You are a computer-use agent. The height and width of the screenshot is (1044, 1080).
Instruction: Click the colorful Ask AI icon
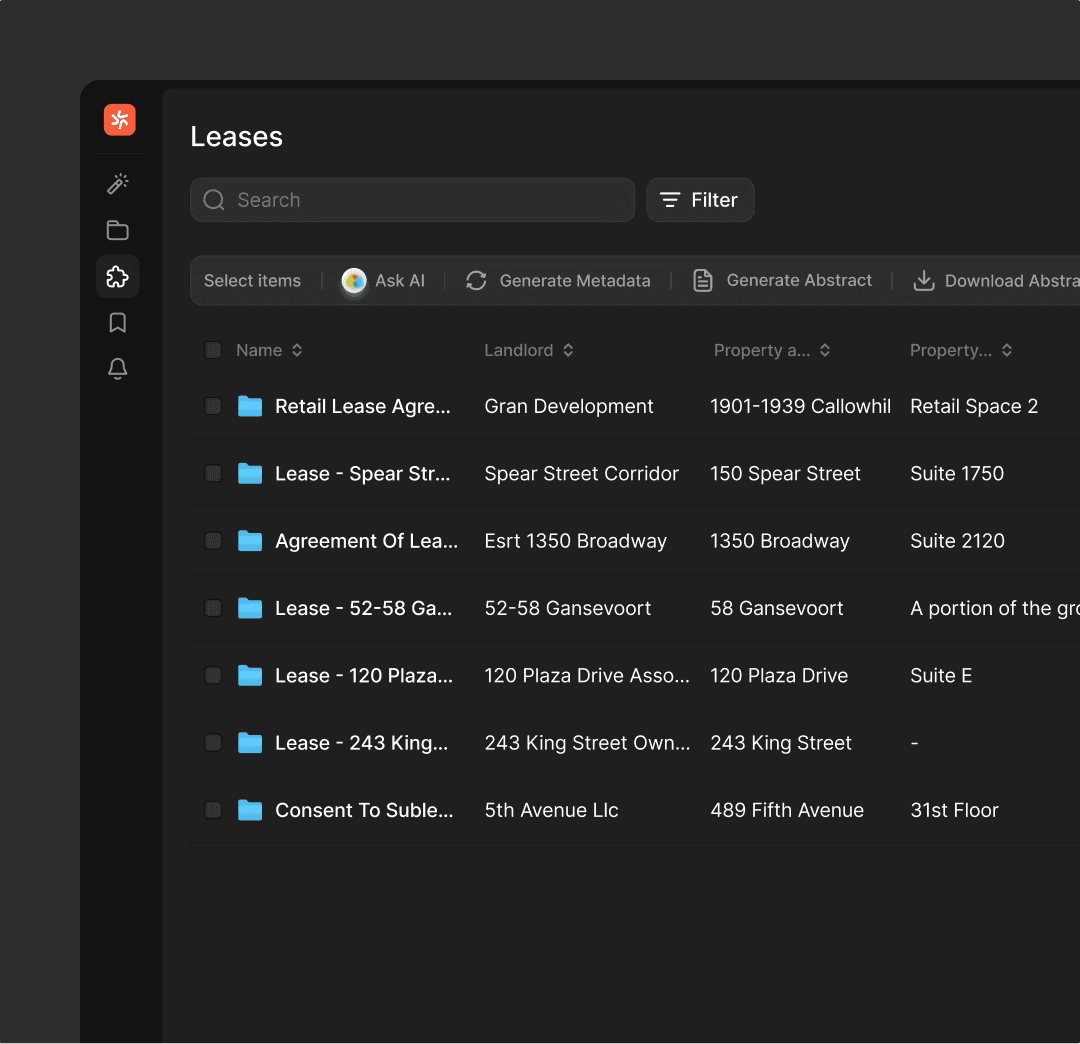click(354, 281)
